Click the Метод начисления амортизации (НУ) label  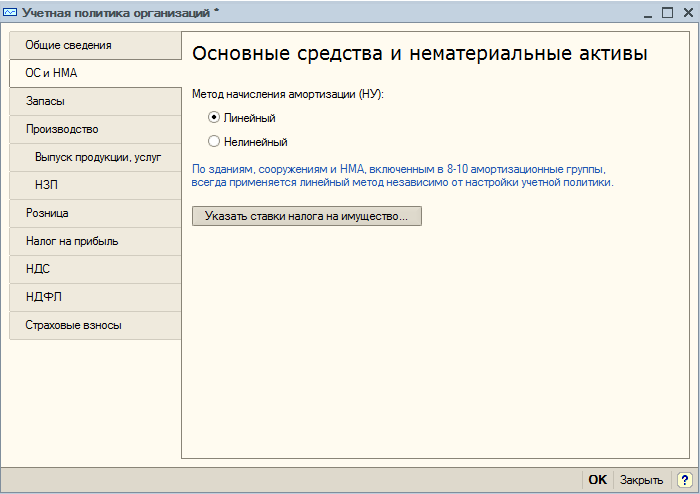pos(288,94)
